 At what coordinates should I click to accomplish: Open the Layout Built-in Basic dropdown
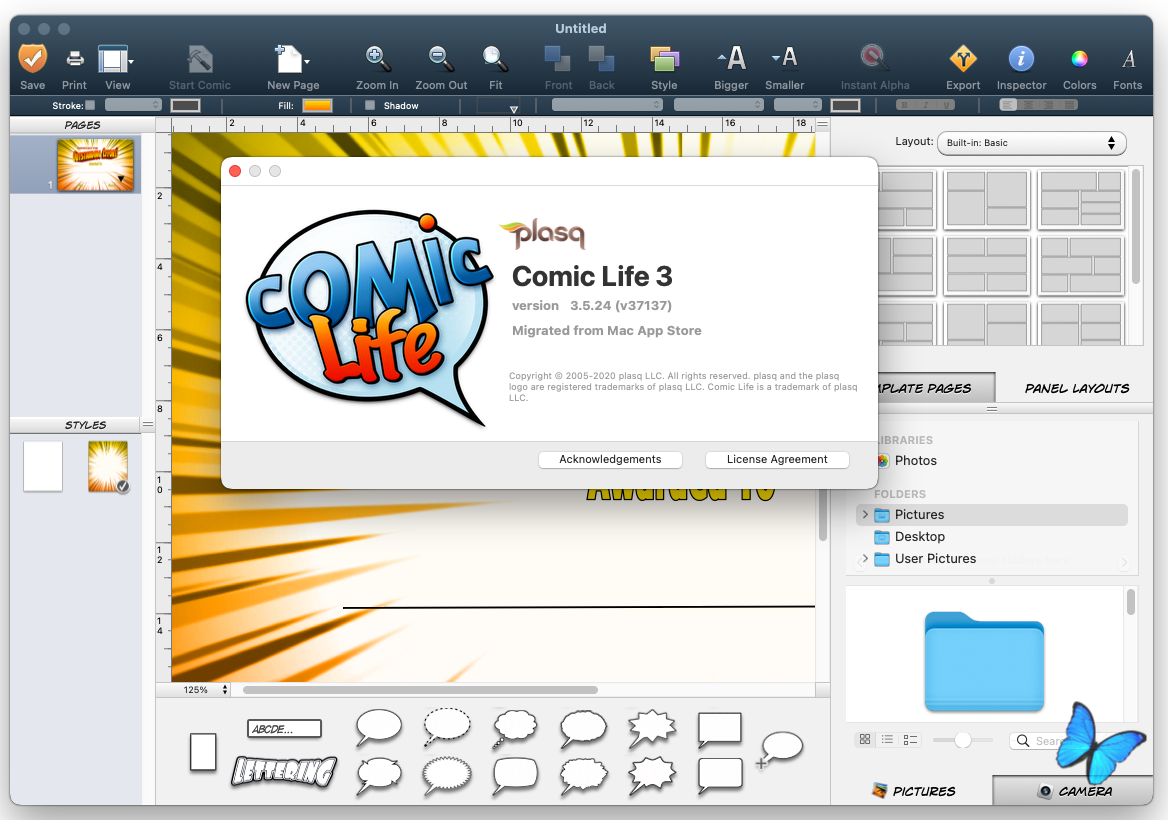(1032, 143)
